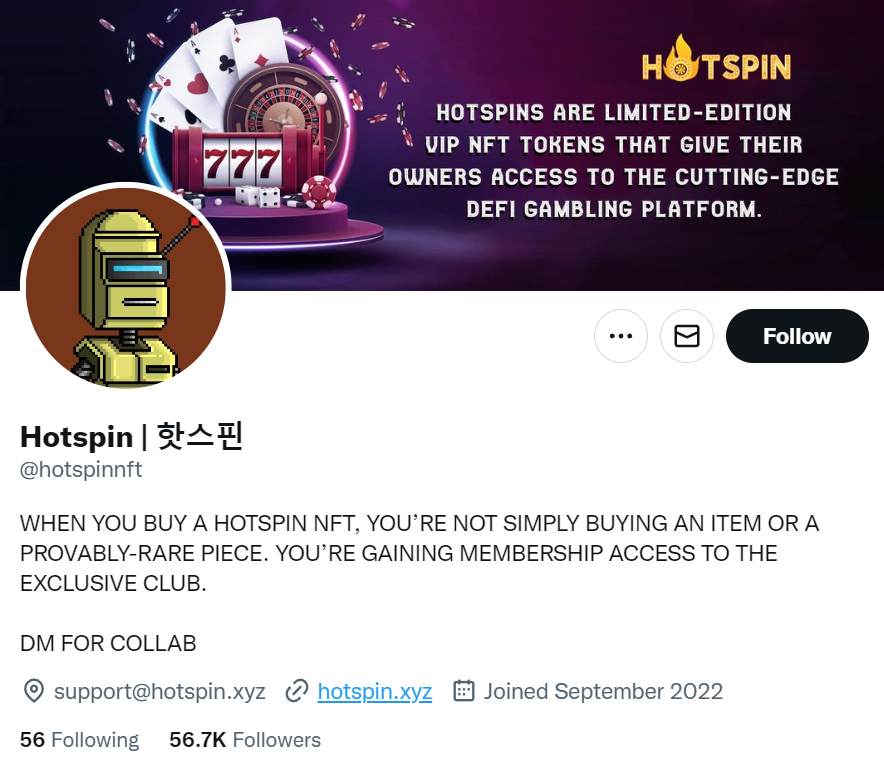Screen dimensions: 884x775
Task: View the 56 Following list
Action: coord(79,739)
